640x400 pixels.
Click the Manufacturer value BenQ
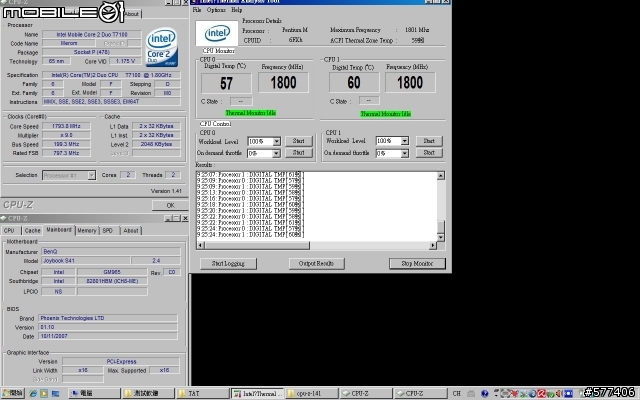point(111,251)
